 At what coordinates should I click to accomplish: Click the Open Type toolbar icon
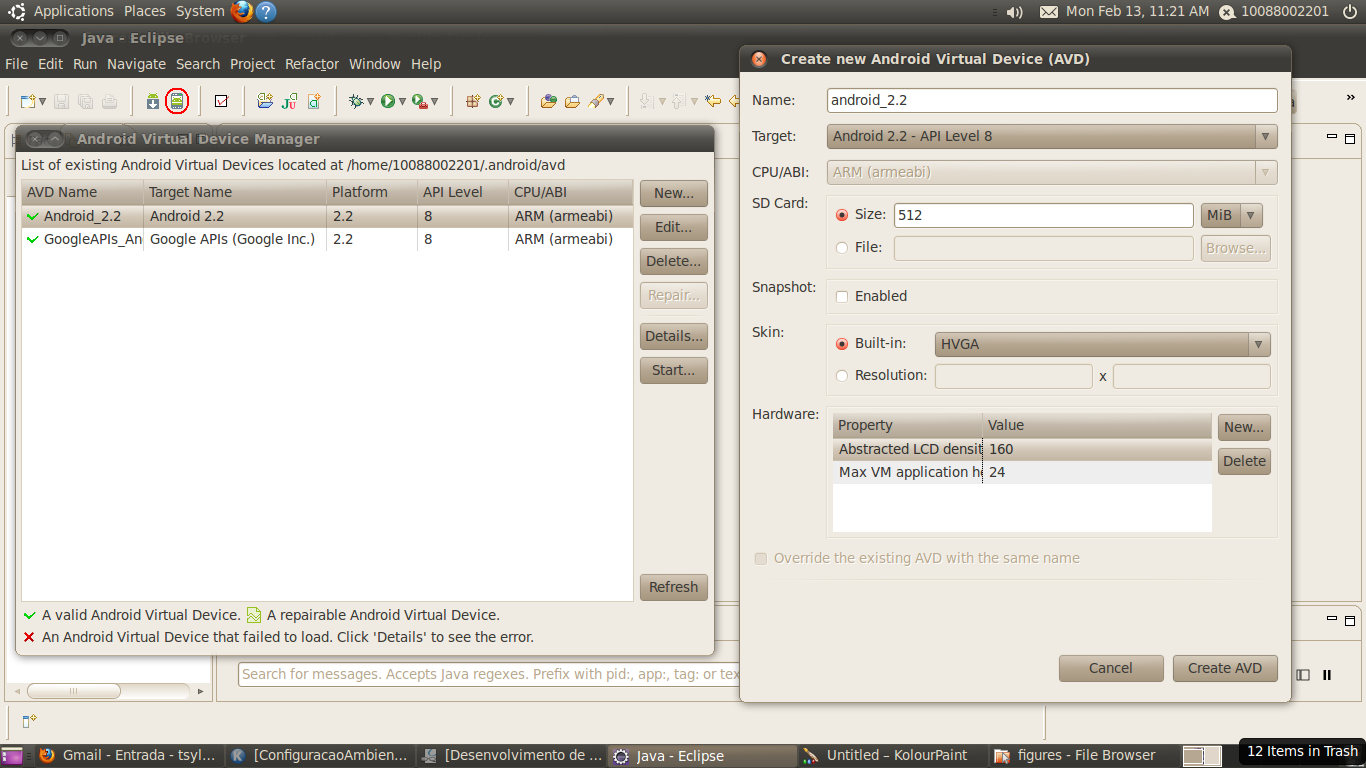tap(548, 101)
